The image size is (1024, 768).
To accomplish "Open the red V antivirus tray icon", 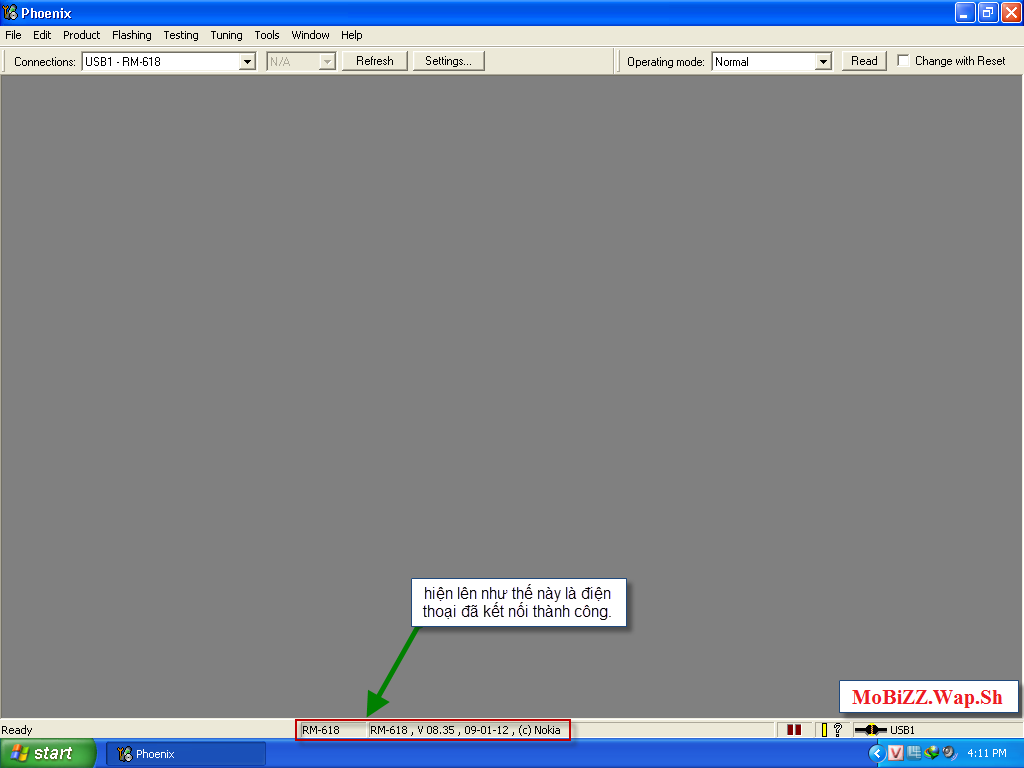I will point(896,753).
